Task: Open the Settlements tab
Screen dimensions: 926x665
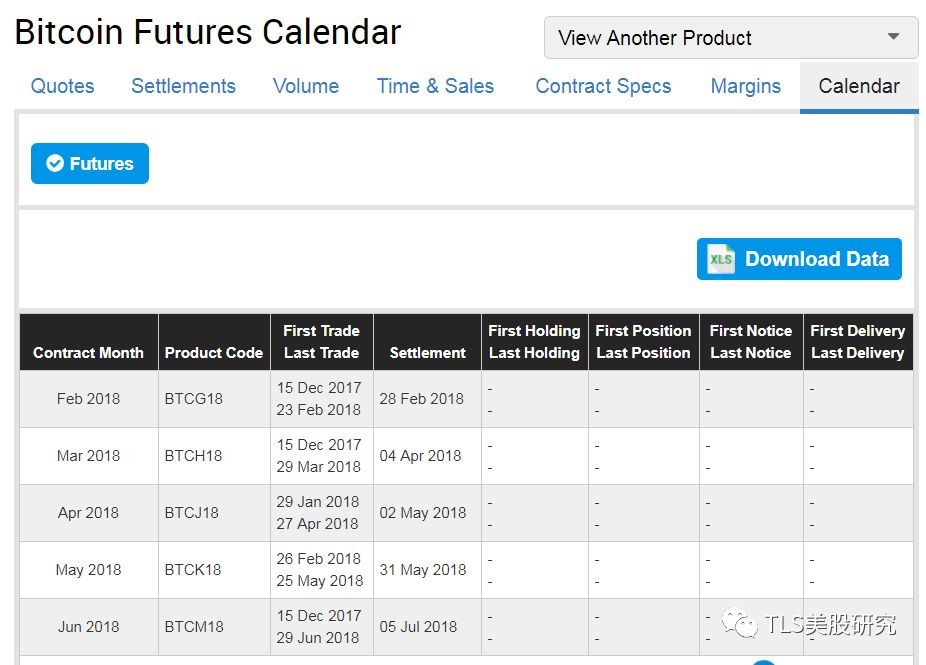Action: click(183, 86)
